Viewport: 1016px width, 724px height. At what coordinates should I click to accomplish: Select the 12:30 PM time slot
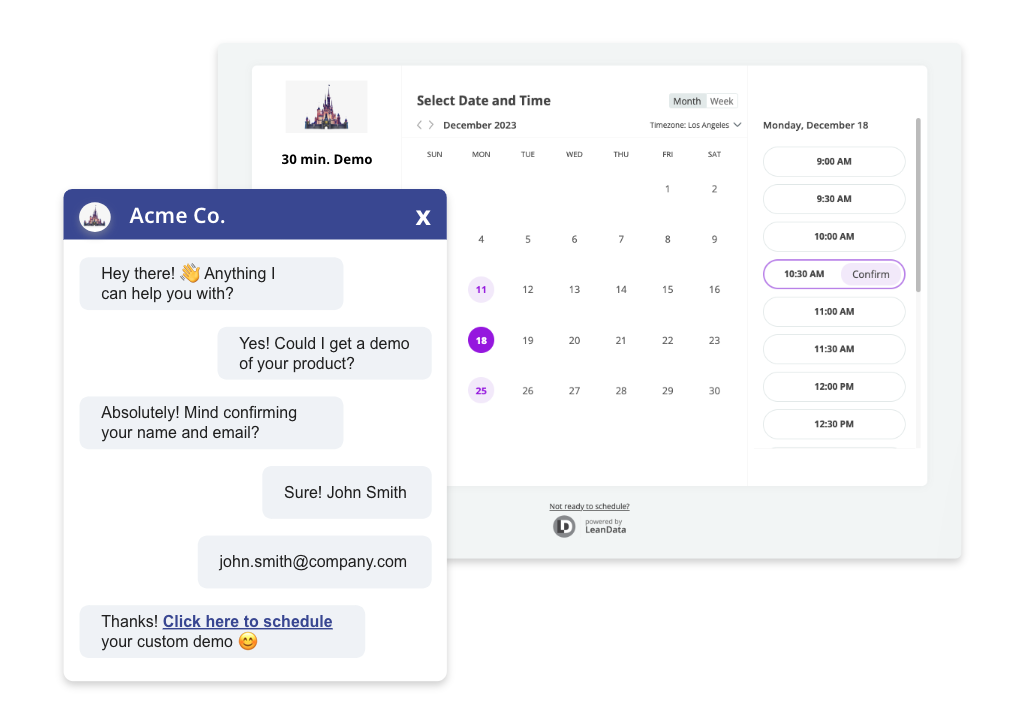tap(833, 424)
